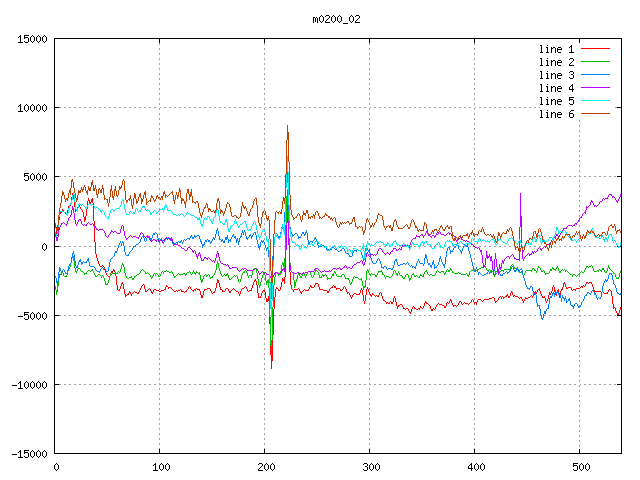Click the 10000 y-axis tick label

point(32,108)
